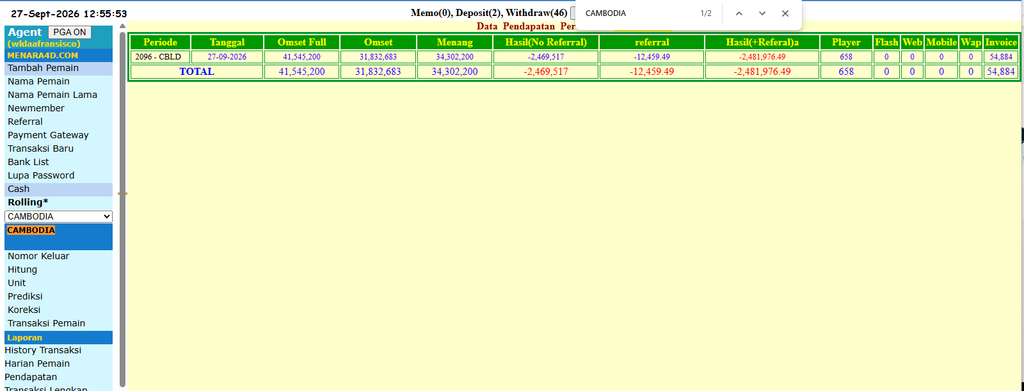This screenshot has width=1024, height=391.
Task: Click the Periode column header
Action: (160, 42)
